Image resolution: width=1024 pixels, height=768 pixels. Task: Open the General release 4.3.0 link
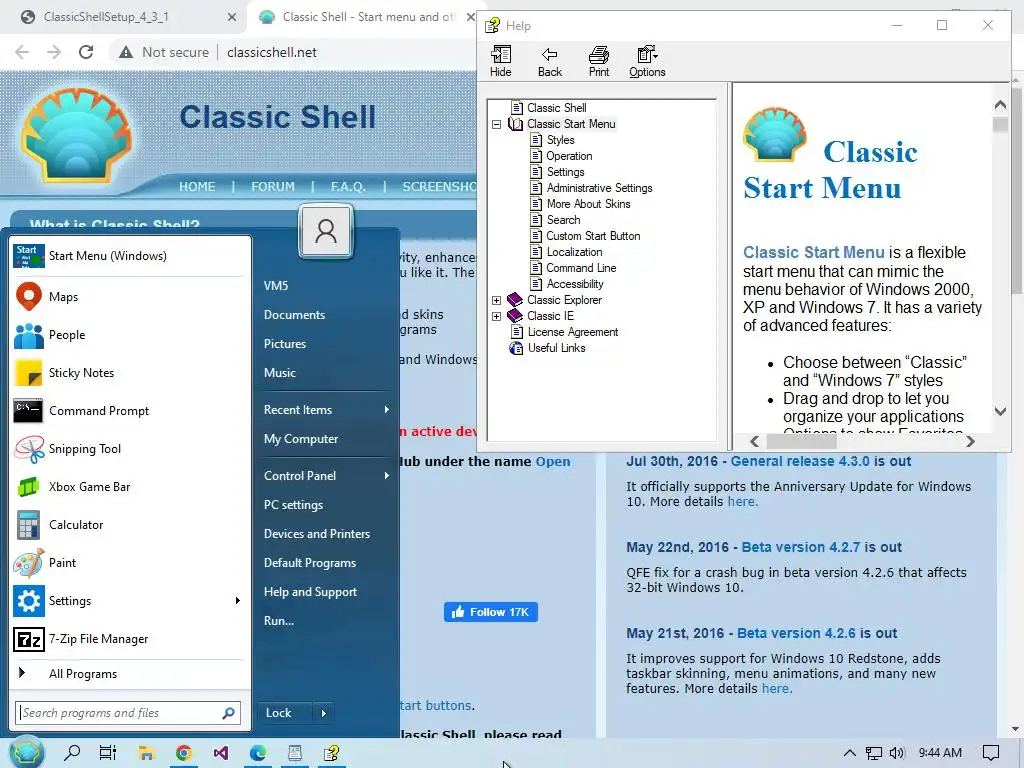(x=800, y=461)
